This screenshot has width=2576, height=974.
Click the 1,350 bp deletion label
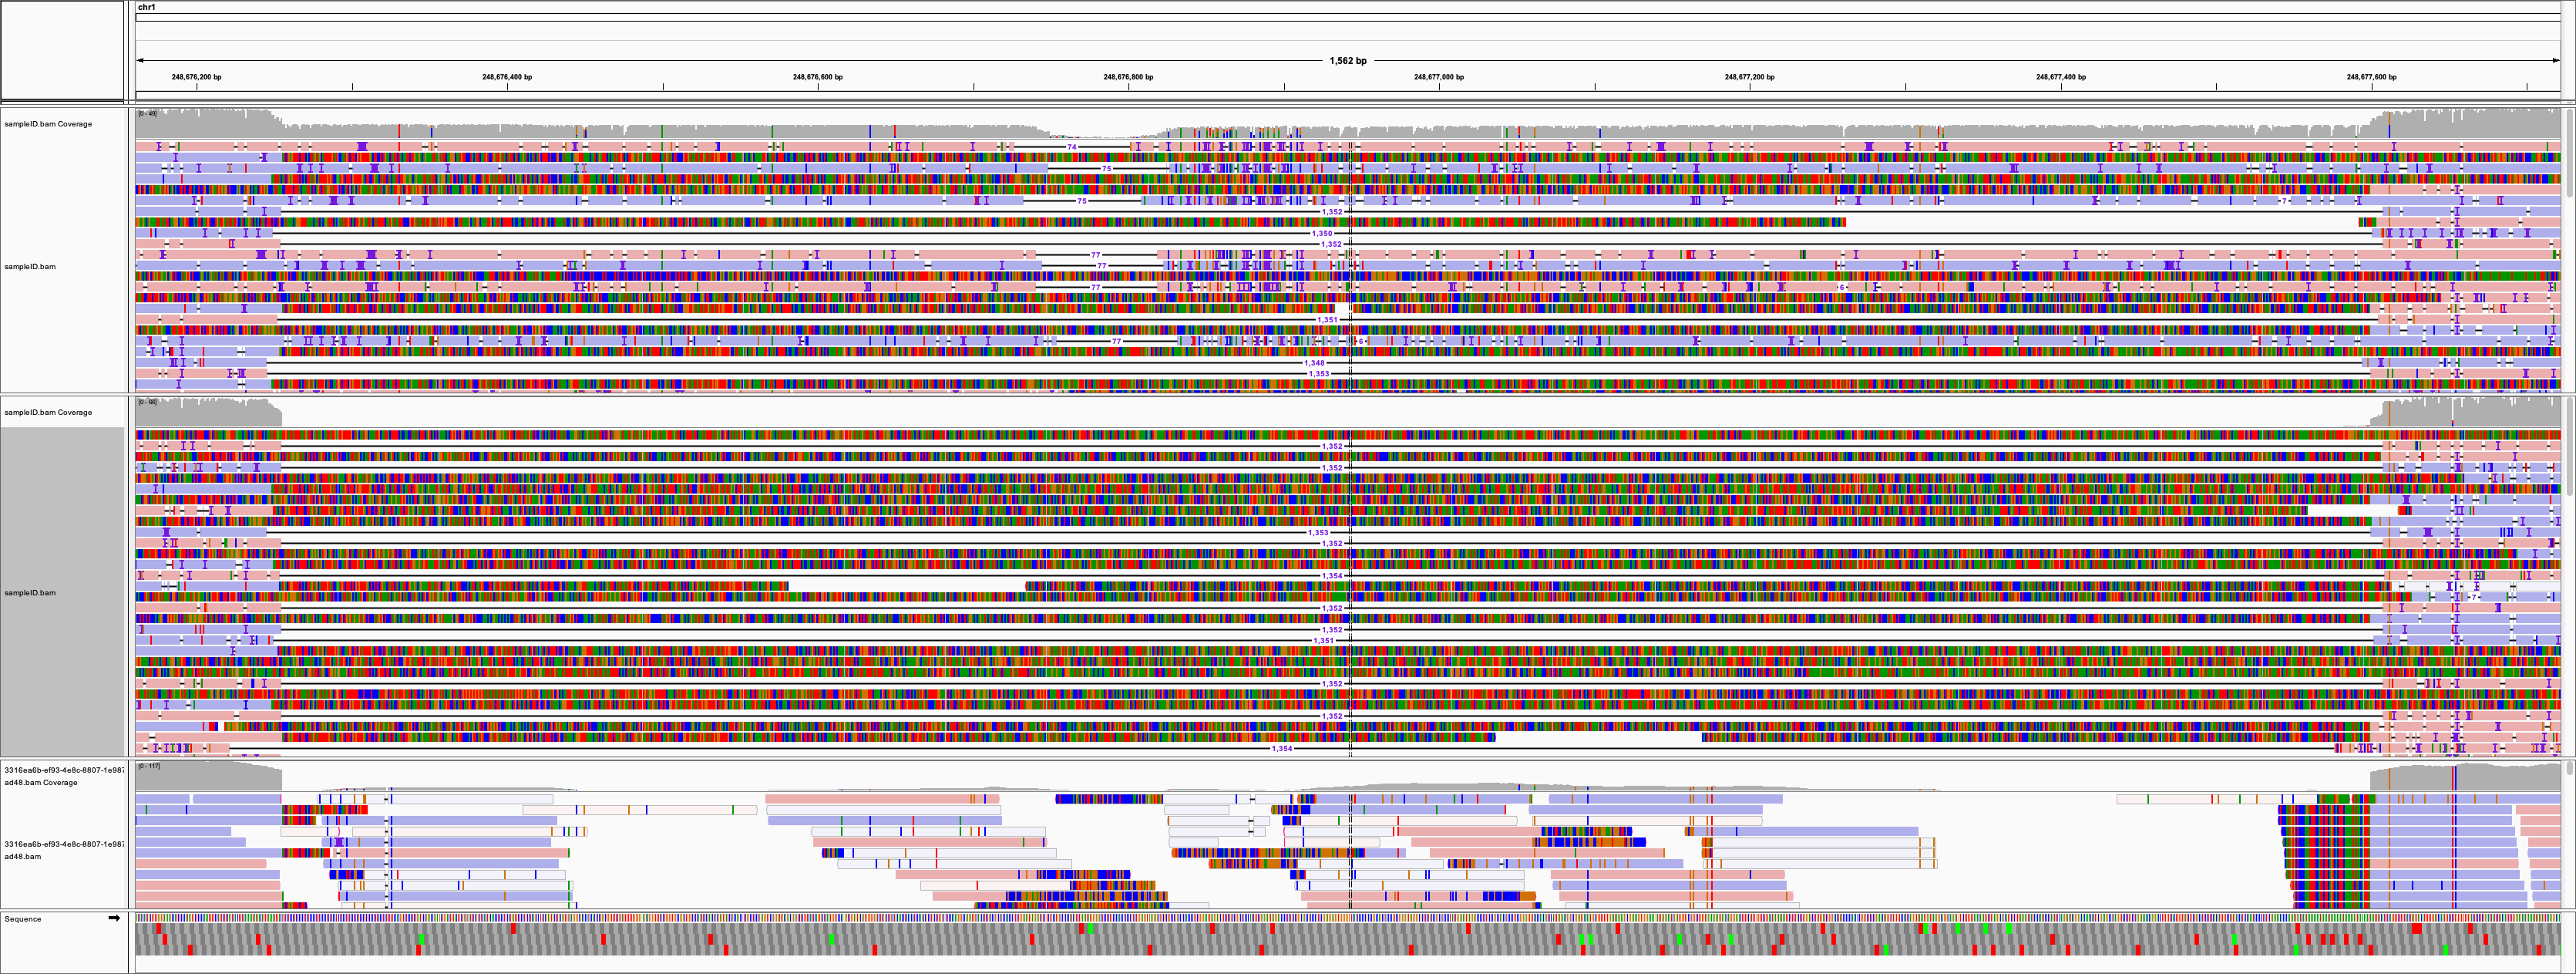click(1321, 233)
